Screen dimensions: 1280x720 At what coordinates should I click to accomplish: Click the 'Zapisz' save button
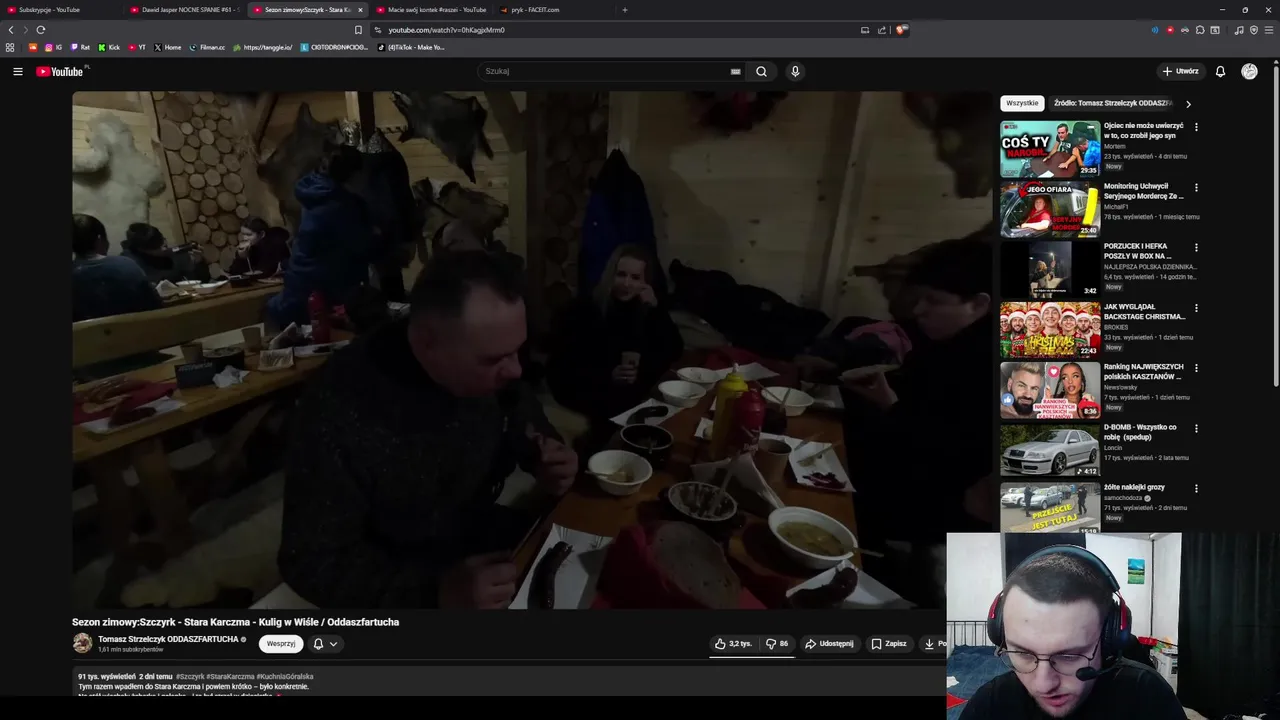(x=888, y=644)
